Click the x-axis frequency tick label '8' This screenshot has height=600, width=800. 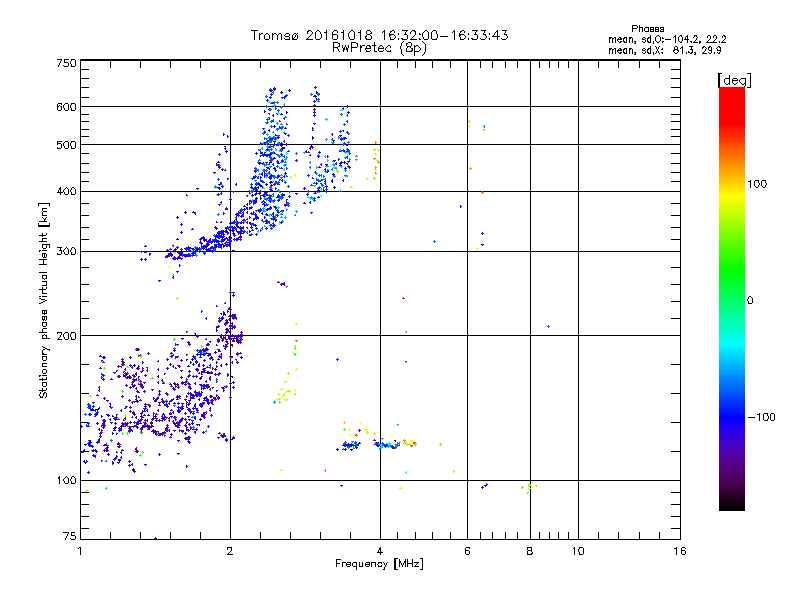pyautogui.click(x=530, y=551)
